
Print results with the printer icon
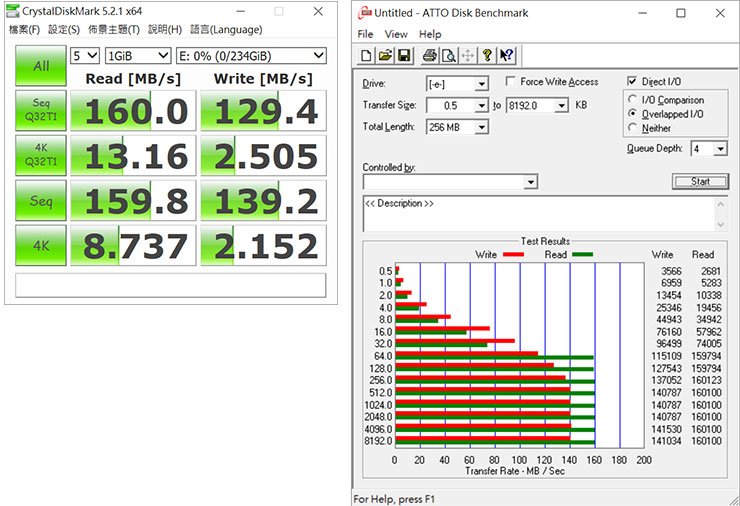(430, 55)
